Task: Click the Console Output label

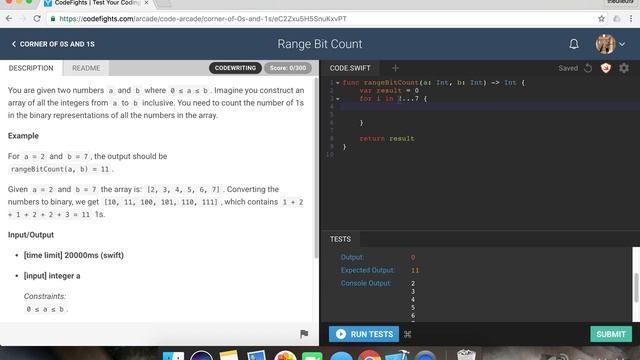Action: [x=366, y=283]
